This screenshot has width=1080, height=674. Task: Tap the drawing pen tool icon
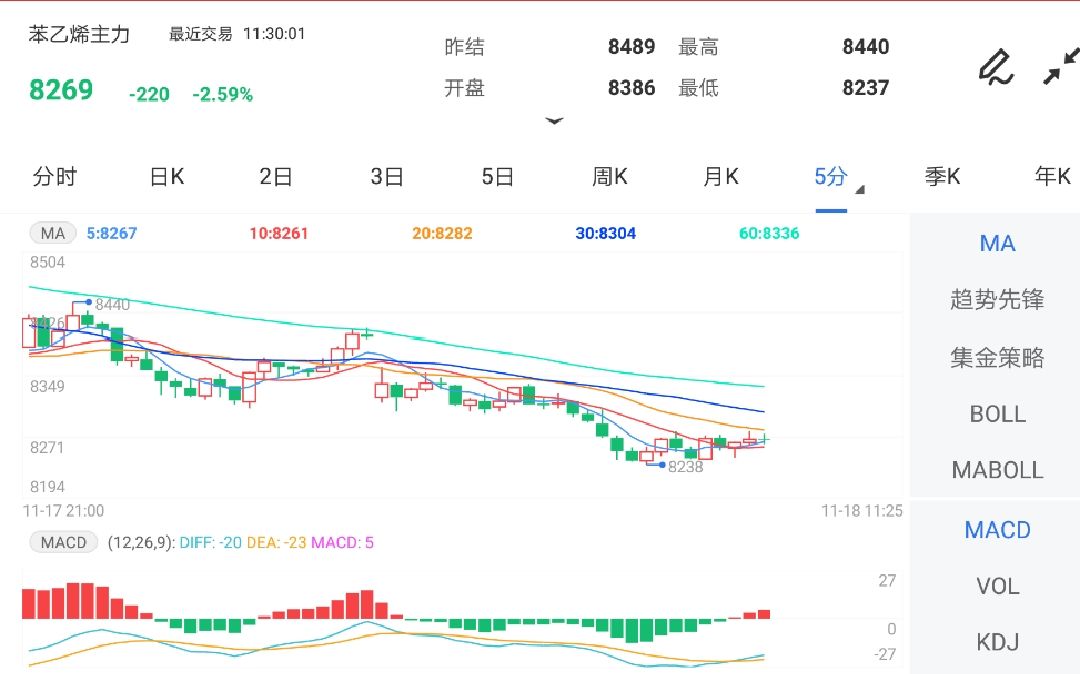996,67
